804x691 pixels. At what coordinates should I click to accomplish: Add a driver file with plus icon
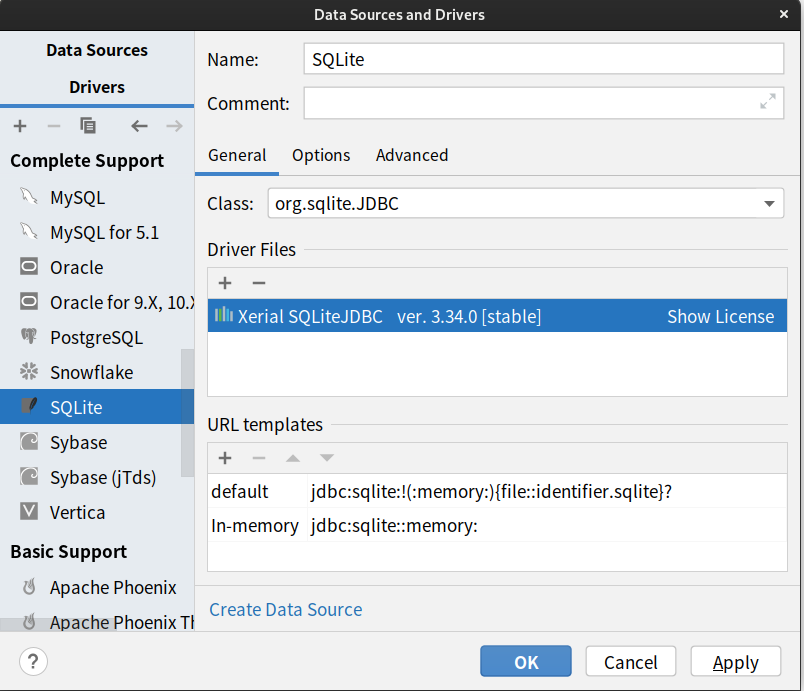point(225,283)
